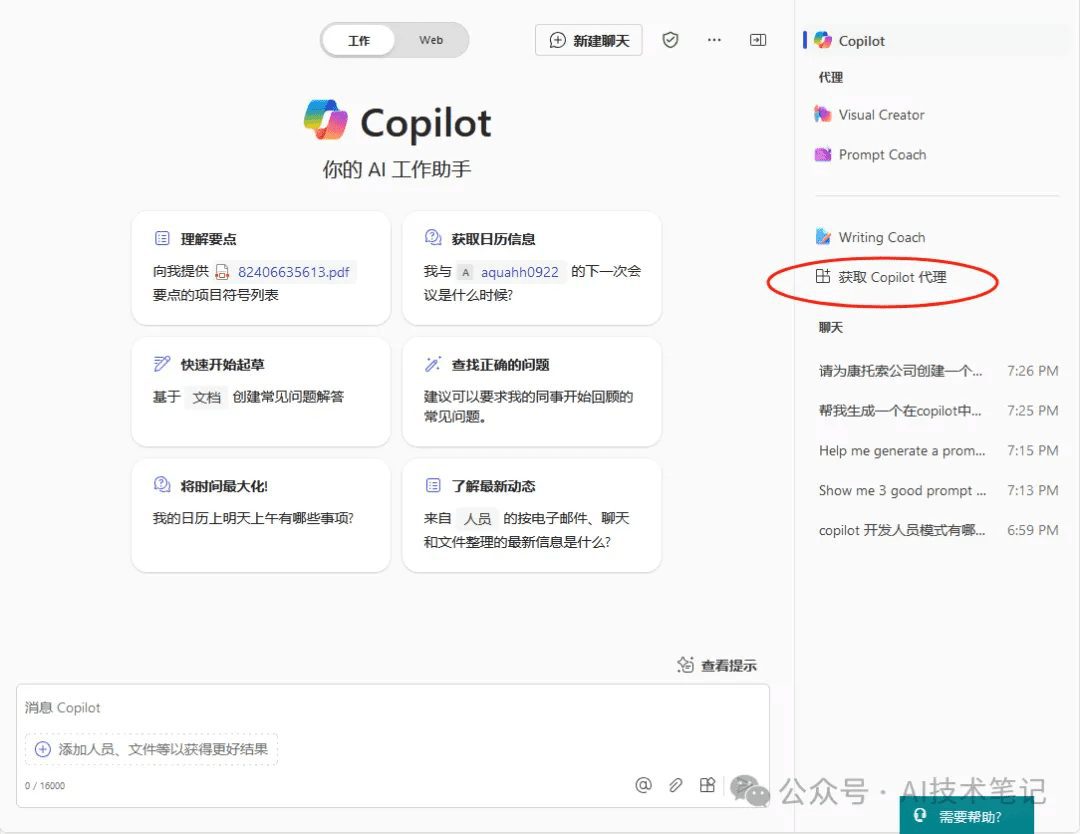The image size is (1080, 834).
Task: Select the 理解要点 prompt card
Action: 261,268
